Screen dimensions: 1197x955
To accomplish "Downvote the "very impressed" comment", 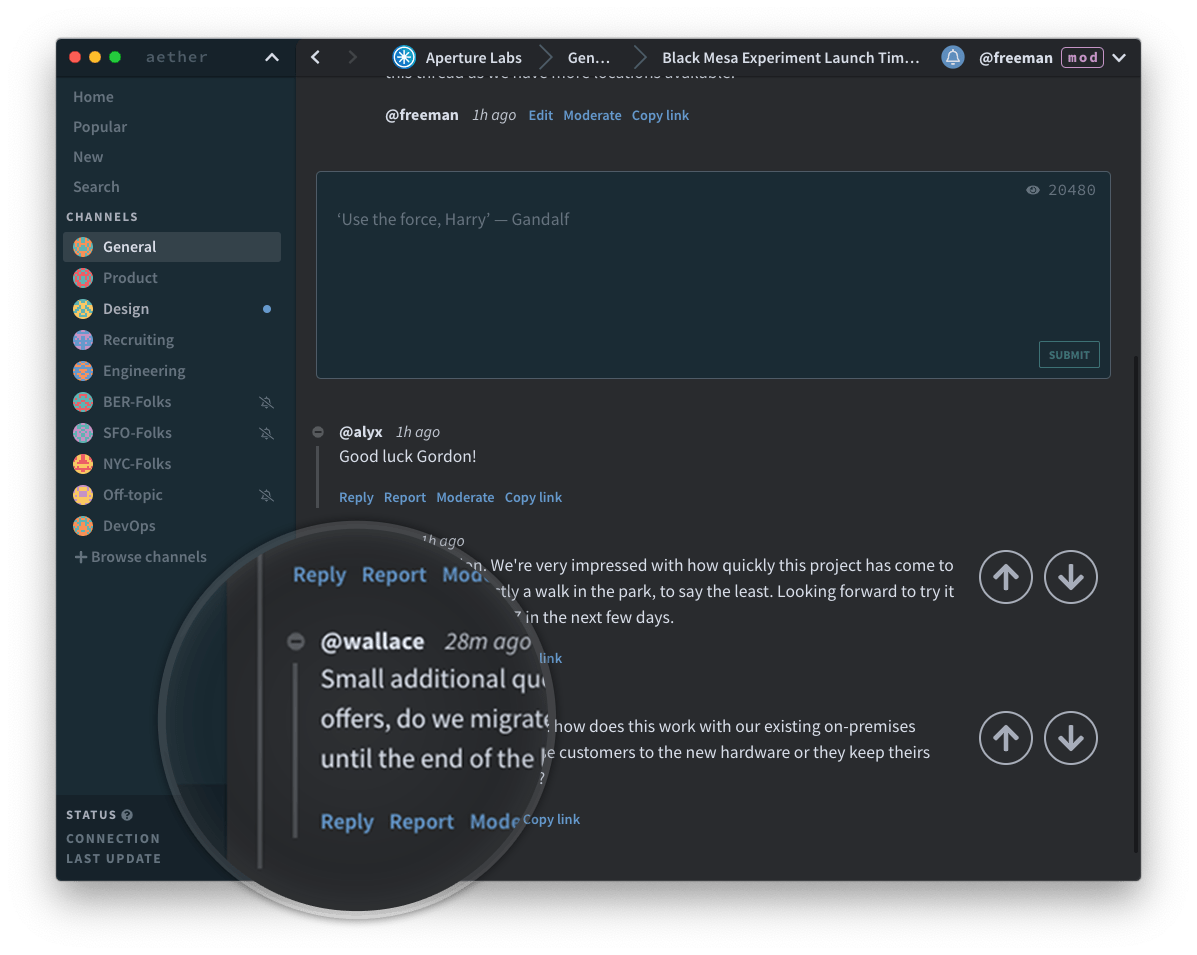I will click(x=1070, y=577).
